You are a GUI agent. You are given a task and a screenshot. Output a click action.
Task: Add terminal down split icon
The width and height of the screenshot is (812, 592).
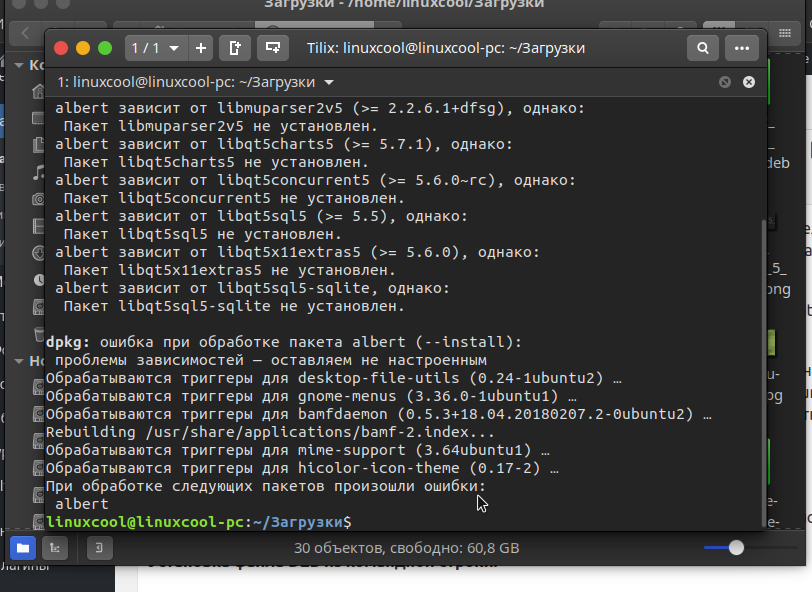[x=269, y=47]
